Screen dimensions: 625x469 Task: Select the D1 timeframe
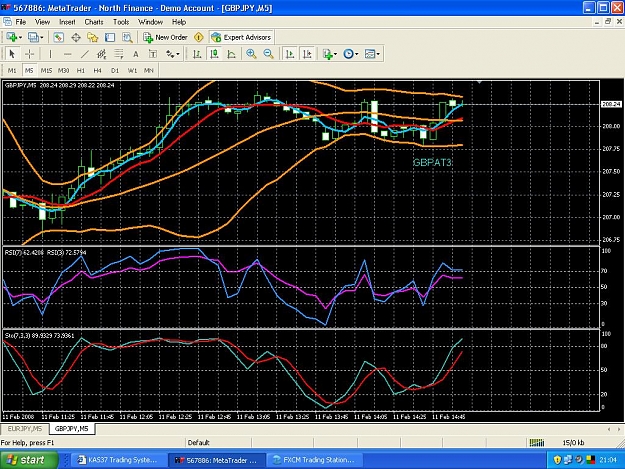pos(115,71)
